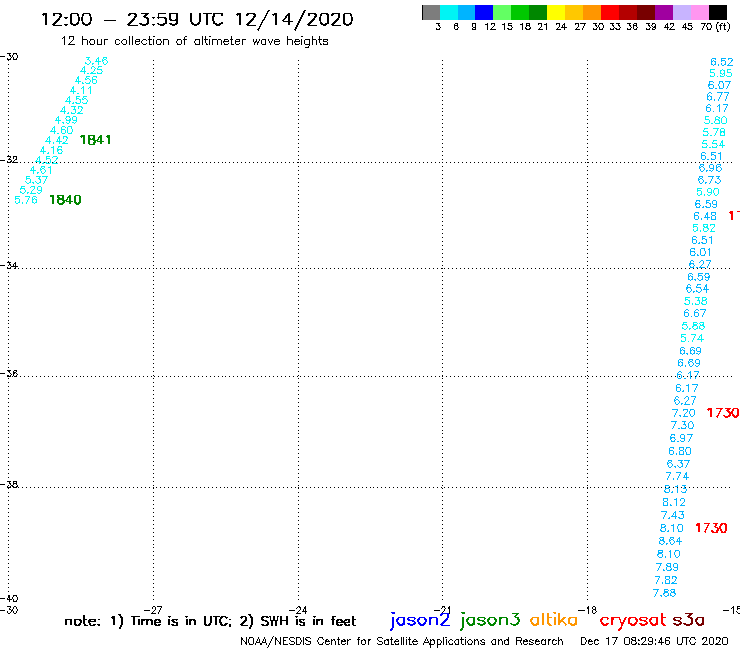The image size is (740, 650).
Task: Select the 5.54 wave height value
Action: [713, 144]
